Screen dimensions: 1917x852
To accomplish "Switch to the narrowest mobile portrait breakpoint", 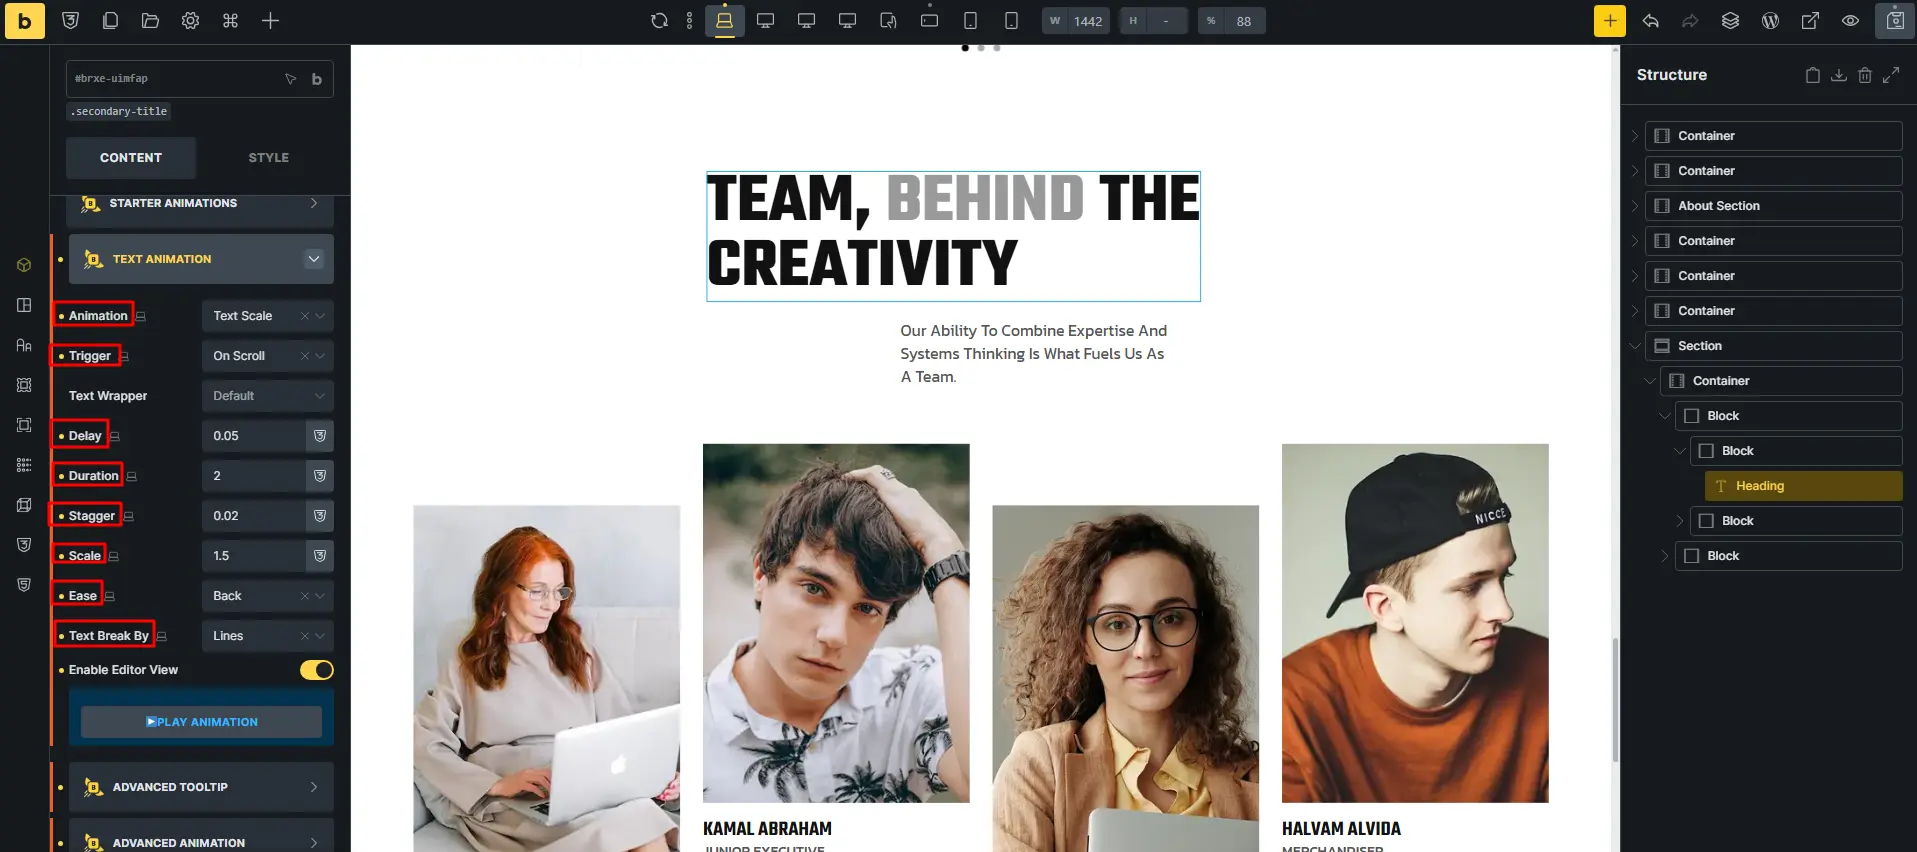I will point(1011,21).
